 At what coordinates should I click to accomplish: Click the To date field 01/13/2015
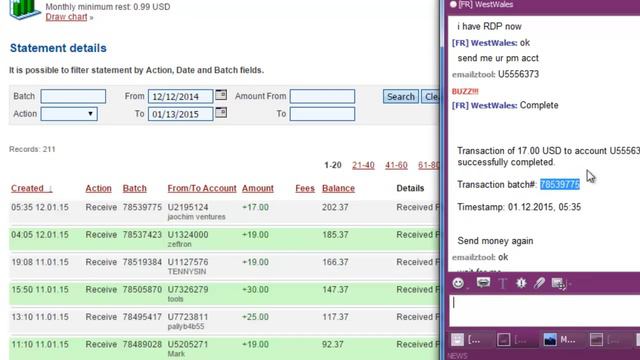click(180, 114)
